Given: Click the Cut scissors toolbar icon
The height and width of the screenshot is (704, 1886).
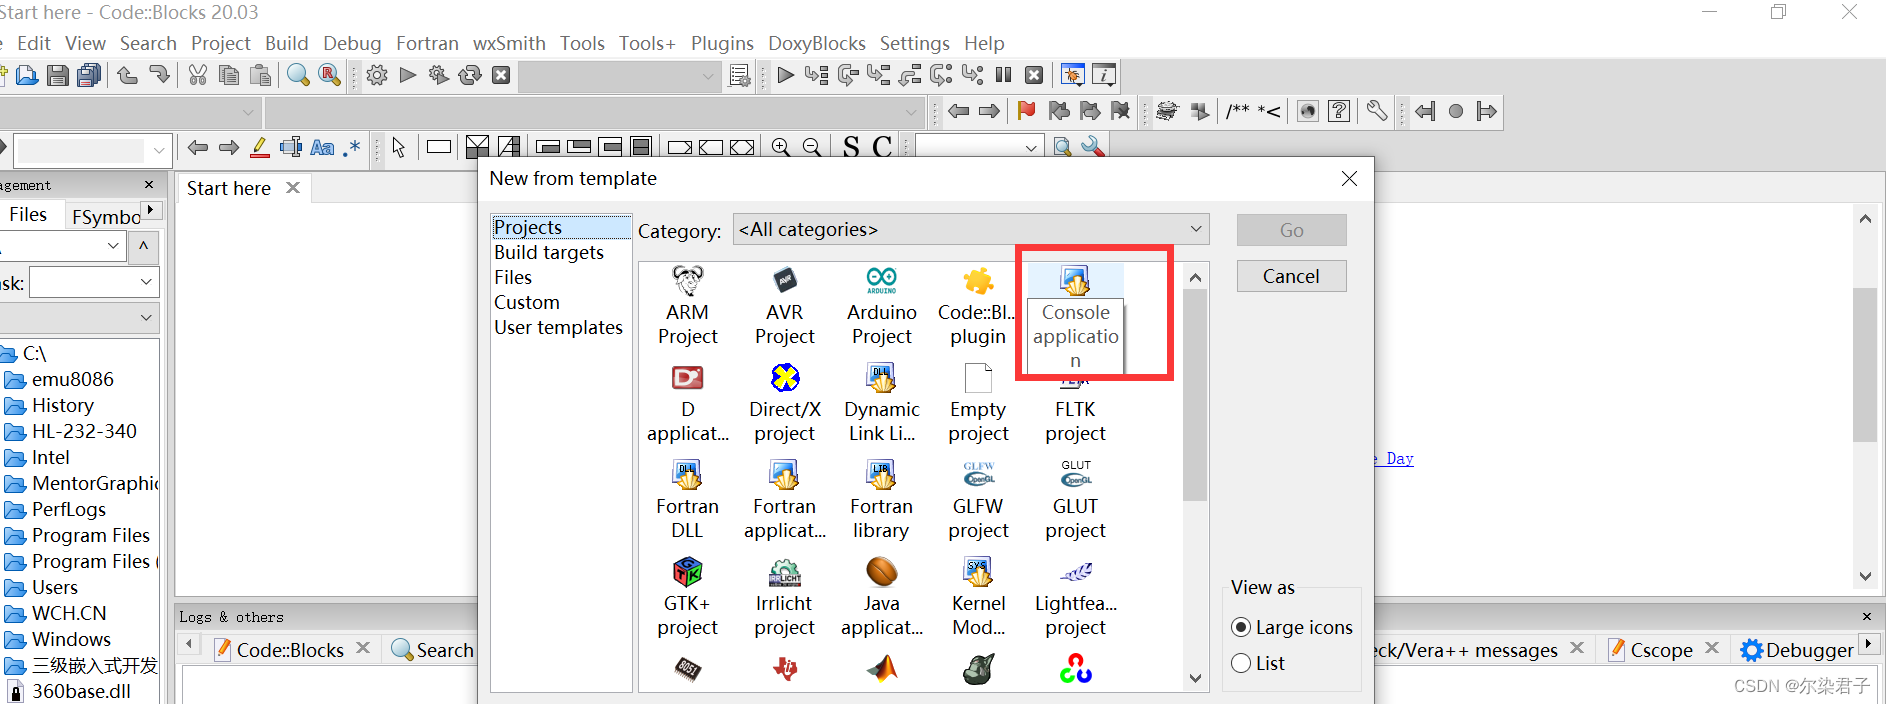Looking at the screenshot, I should (198, 75).
